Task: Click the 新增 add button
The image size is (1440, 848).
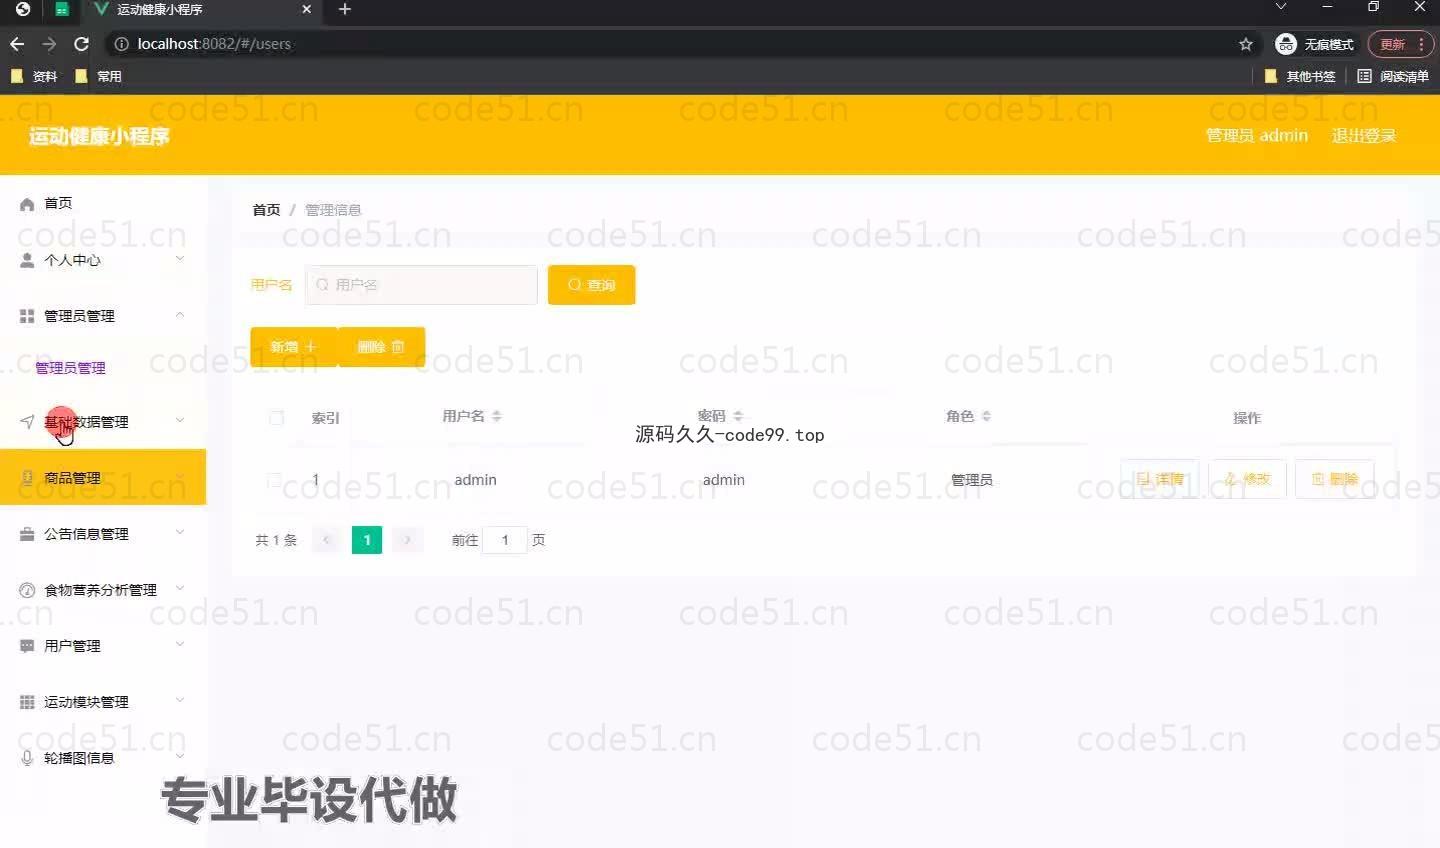Action: 294,347
